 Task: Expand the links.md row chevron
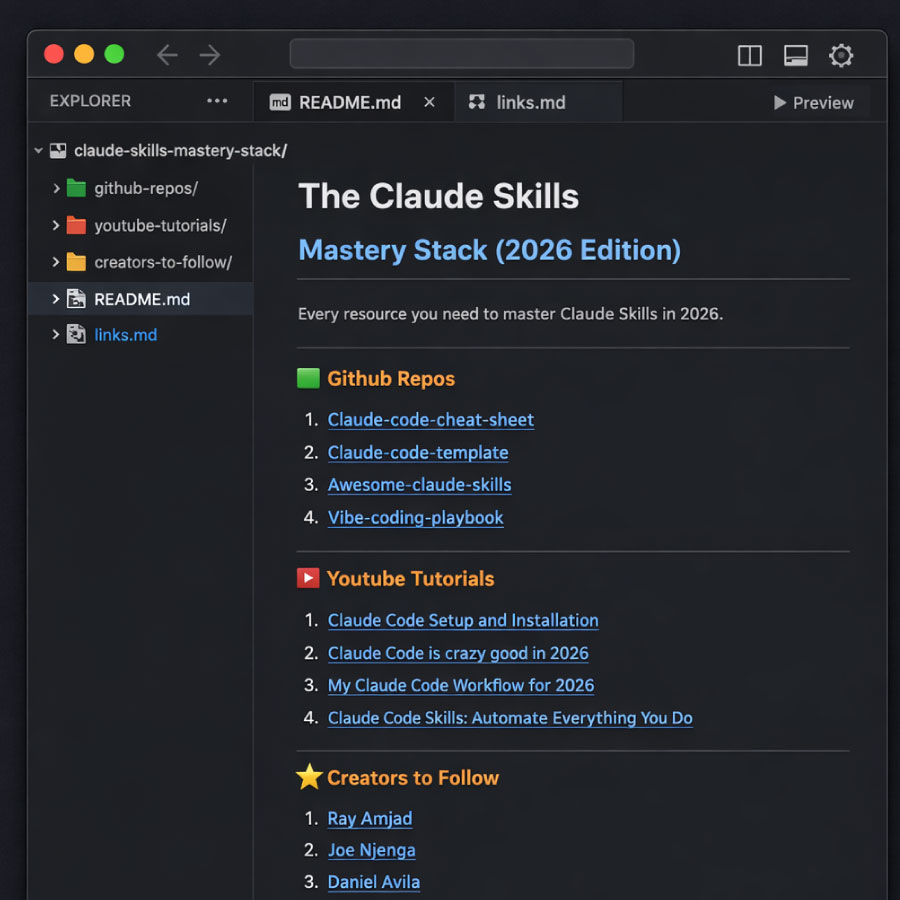pos(56,335)
